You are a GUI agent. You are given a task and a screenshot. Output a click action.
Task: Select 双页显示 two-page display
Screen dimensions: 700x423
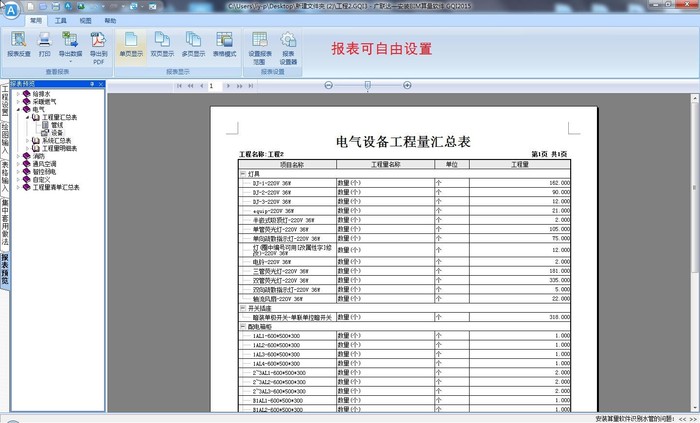pos(162,45)
